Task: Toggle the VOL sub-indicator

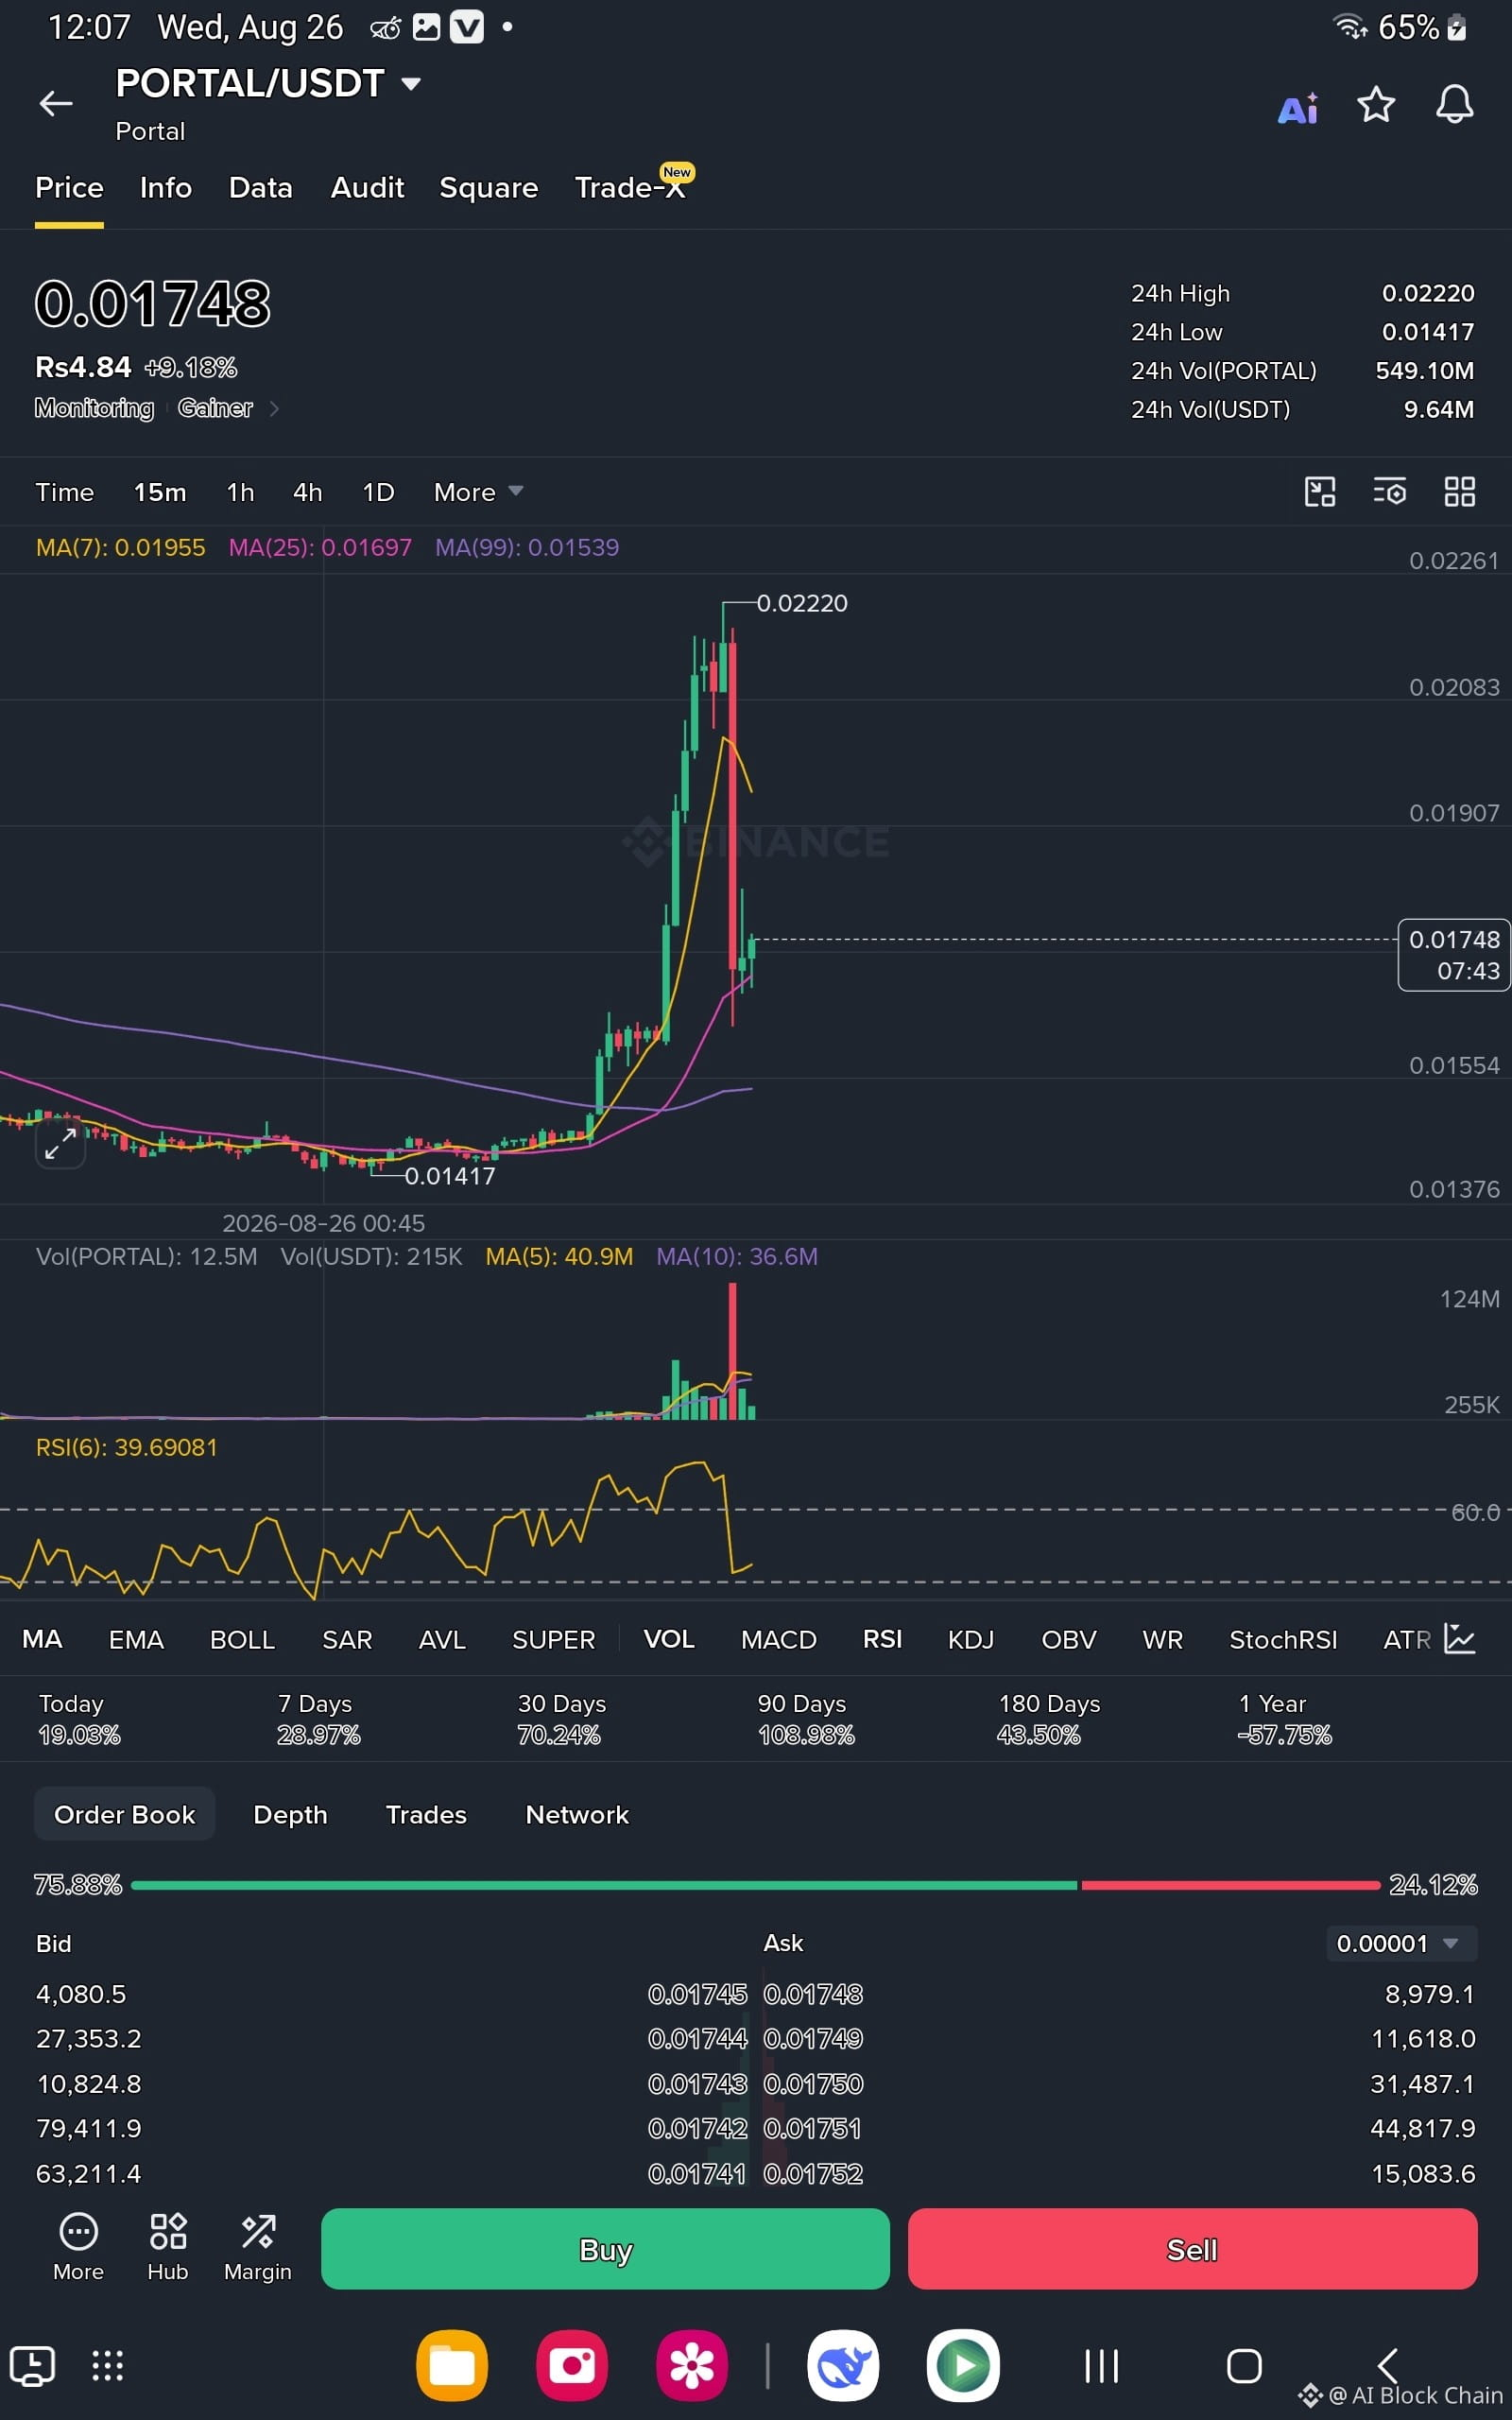Action: tap(669, 1639)
